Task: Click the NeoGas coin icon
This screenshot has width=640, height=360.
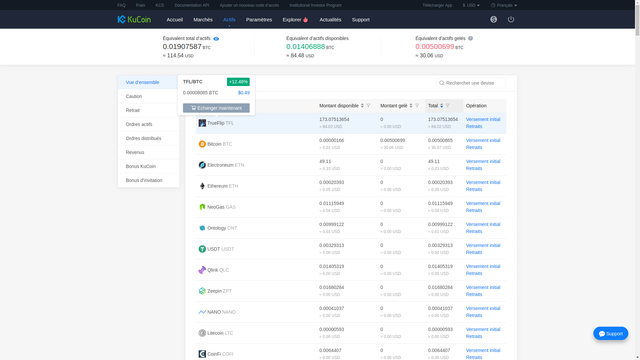Action: [x=202, y=207]
